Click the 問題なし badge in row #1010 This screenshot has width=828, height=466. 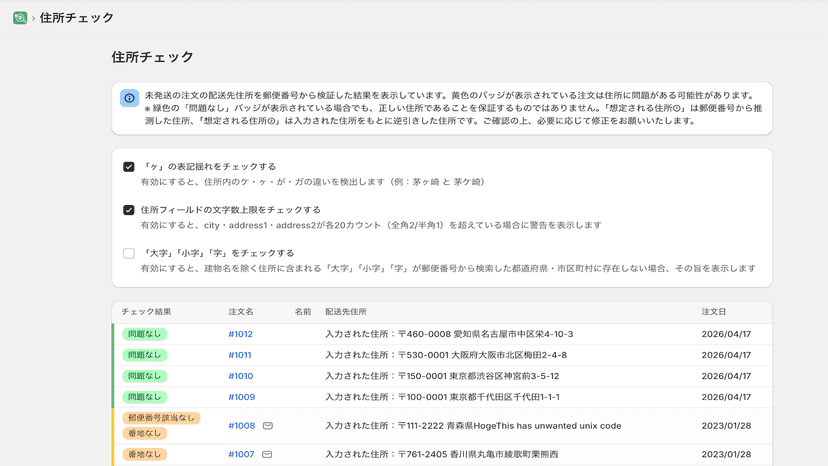coord(145,376)
